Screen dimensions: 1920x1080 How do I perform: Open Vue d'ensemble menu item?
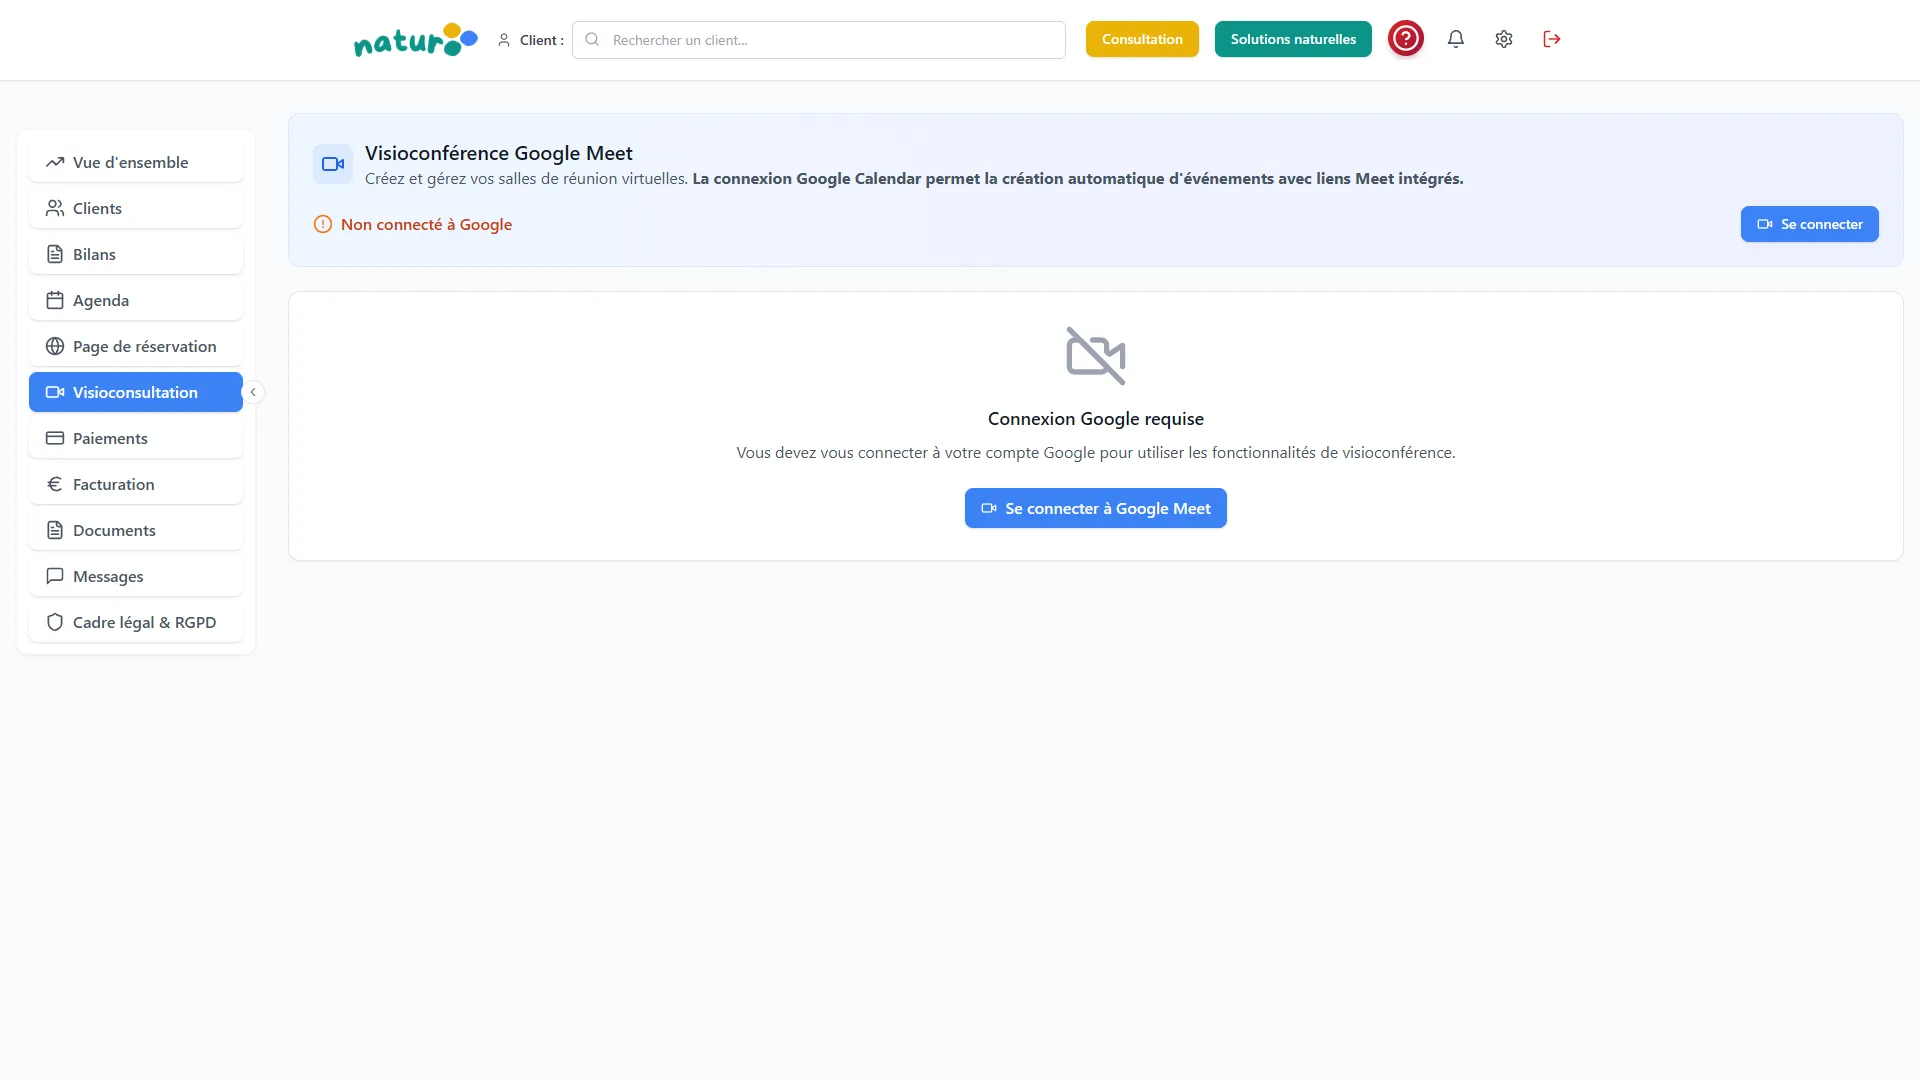136,162
